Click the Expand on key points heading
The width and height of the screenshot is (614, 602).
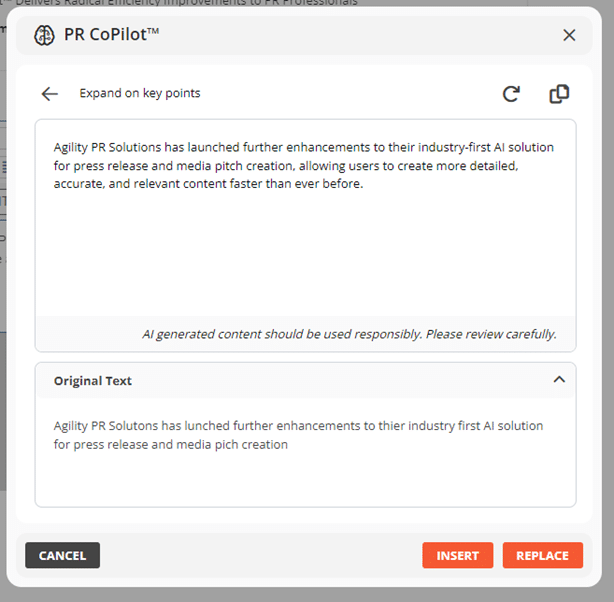tap(140, 94)
